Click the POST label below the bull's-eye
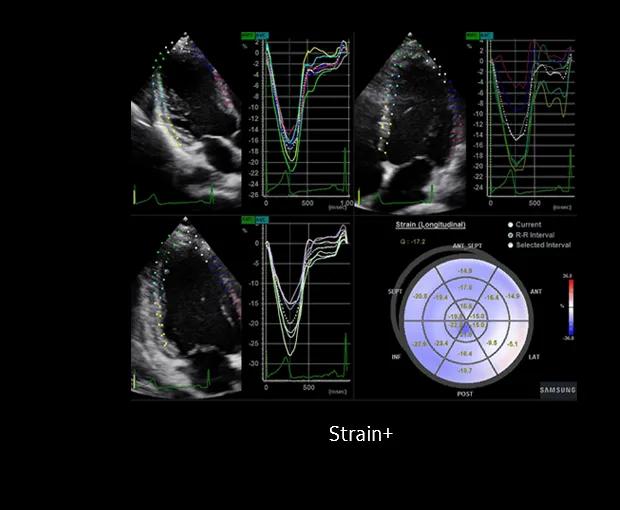620x510 pixels. pyautogui.click(x=465, y=394)
